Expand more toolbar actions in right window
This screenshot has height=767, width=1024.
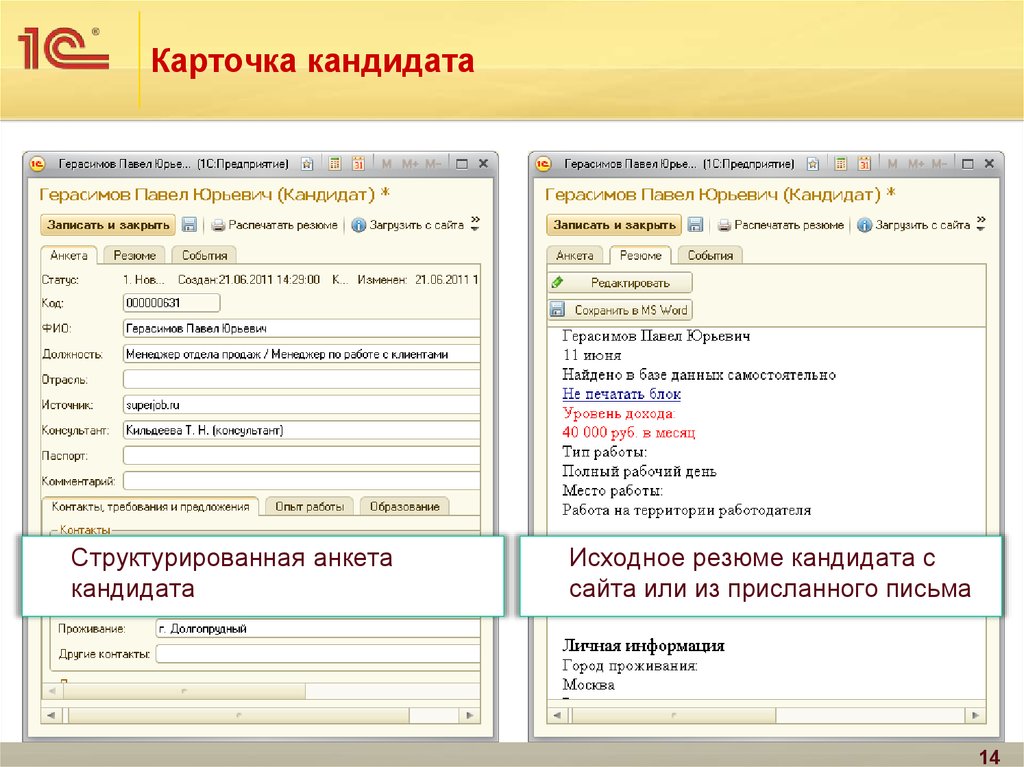pyautogui.click(x=981, y=223)
